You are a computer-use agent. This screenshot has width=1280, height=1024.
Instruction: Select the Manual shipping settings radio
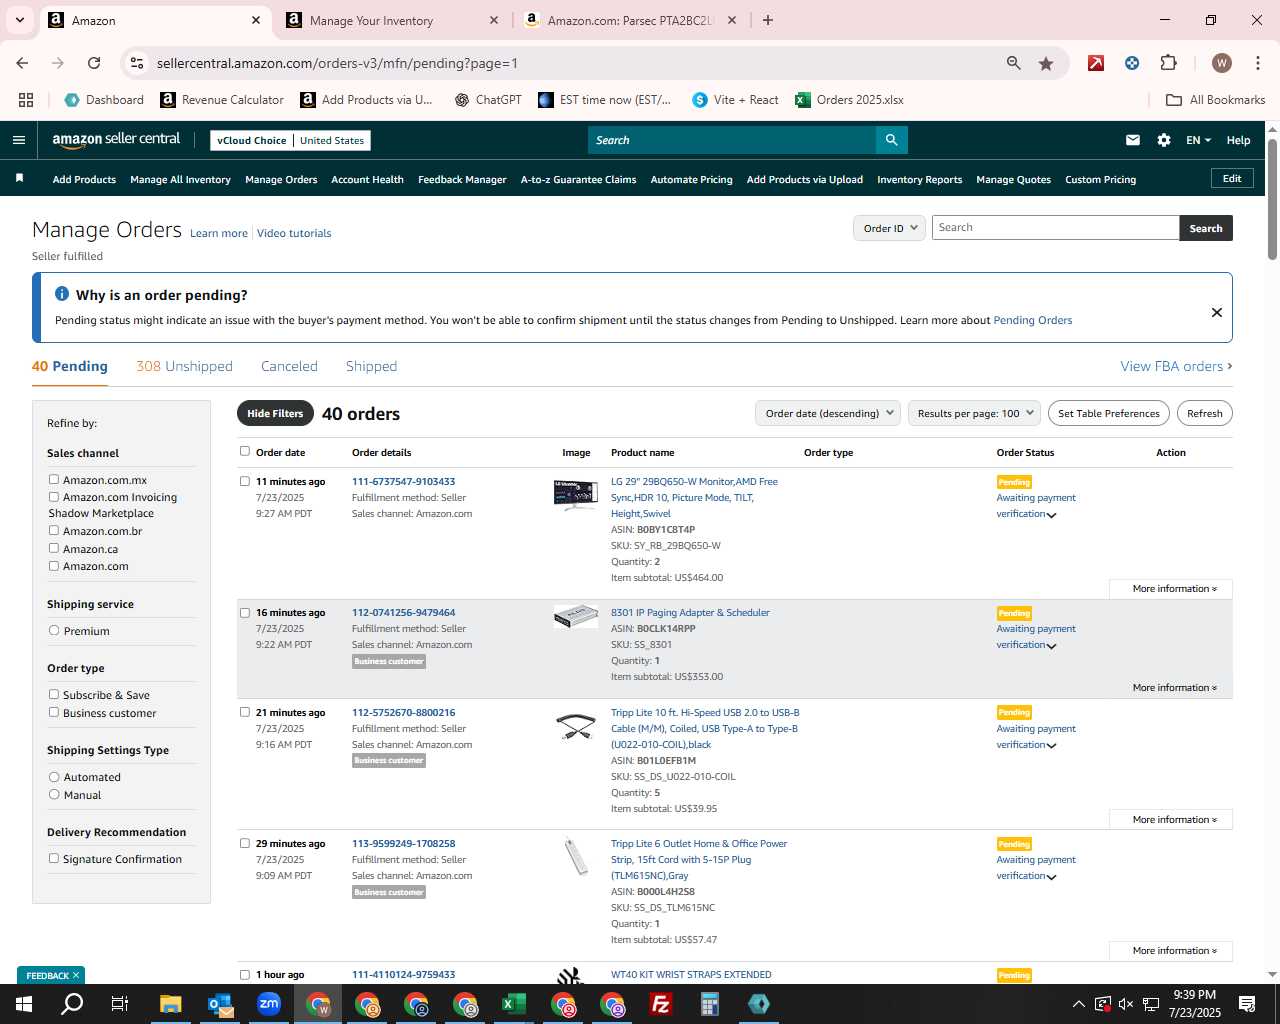click(x=54, y=794)
